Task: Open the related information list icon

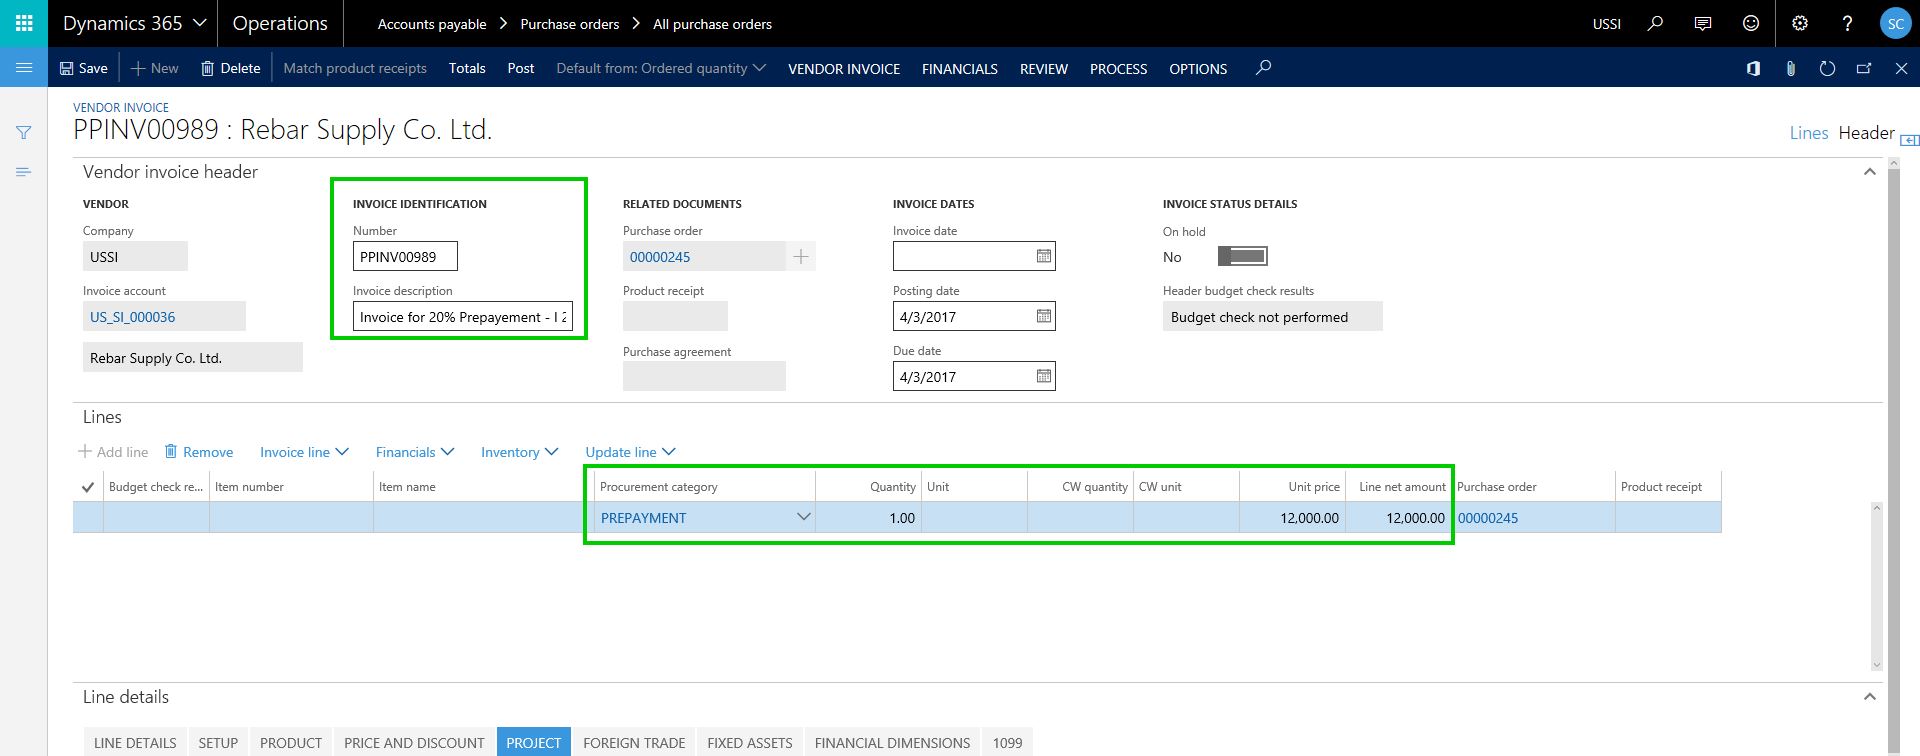Action: 24,172
